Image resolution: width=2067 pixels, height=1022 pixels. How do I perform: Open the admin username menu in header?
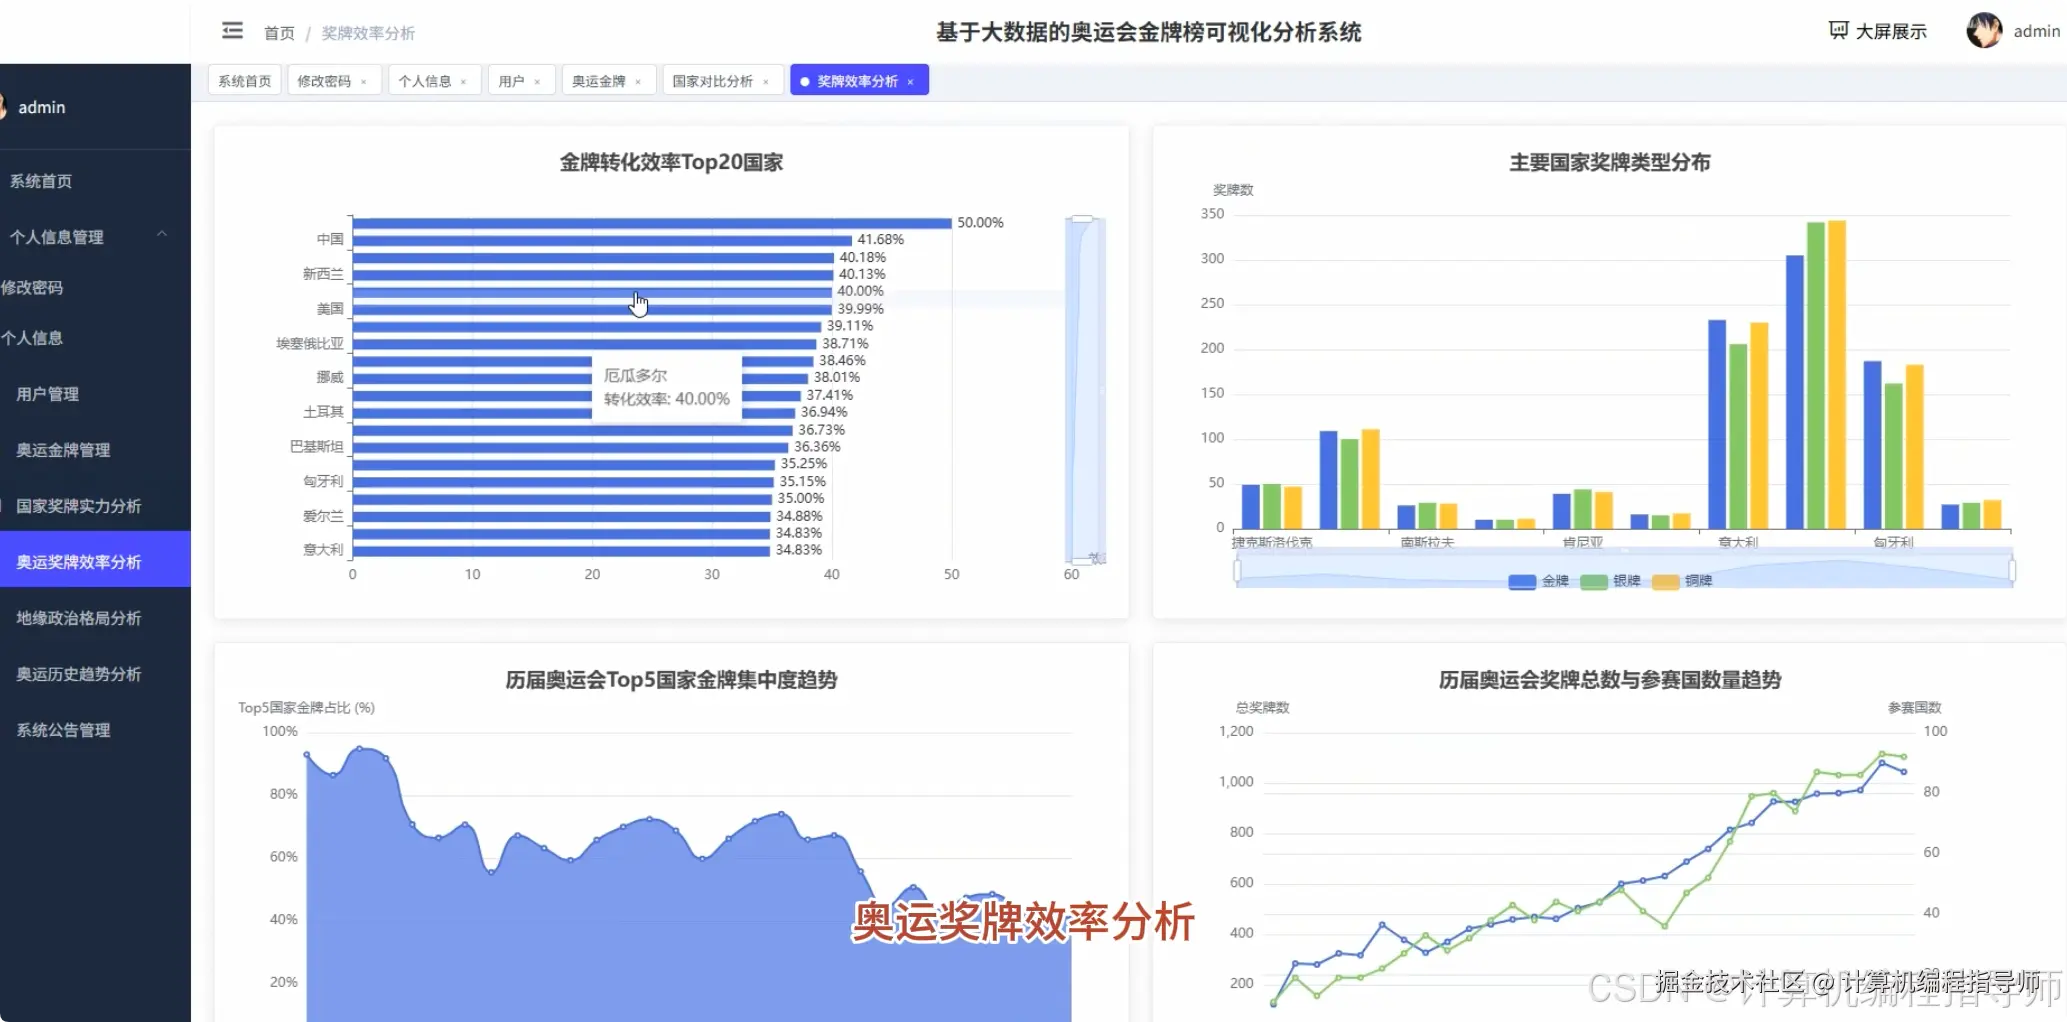coord(2036,31)
